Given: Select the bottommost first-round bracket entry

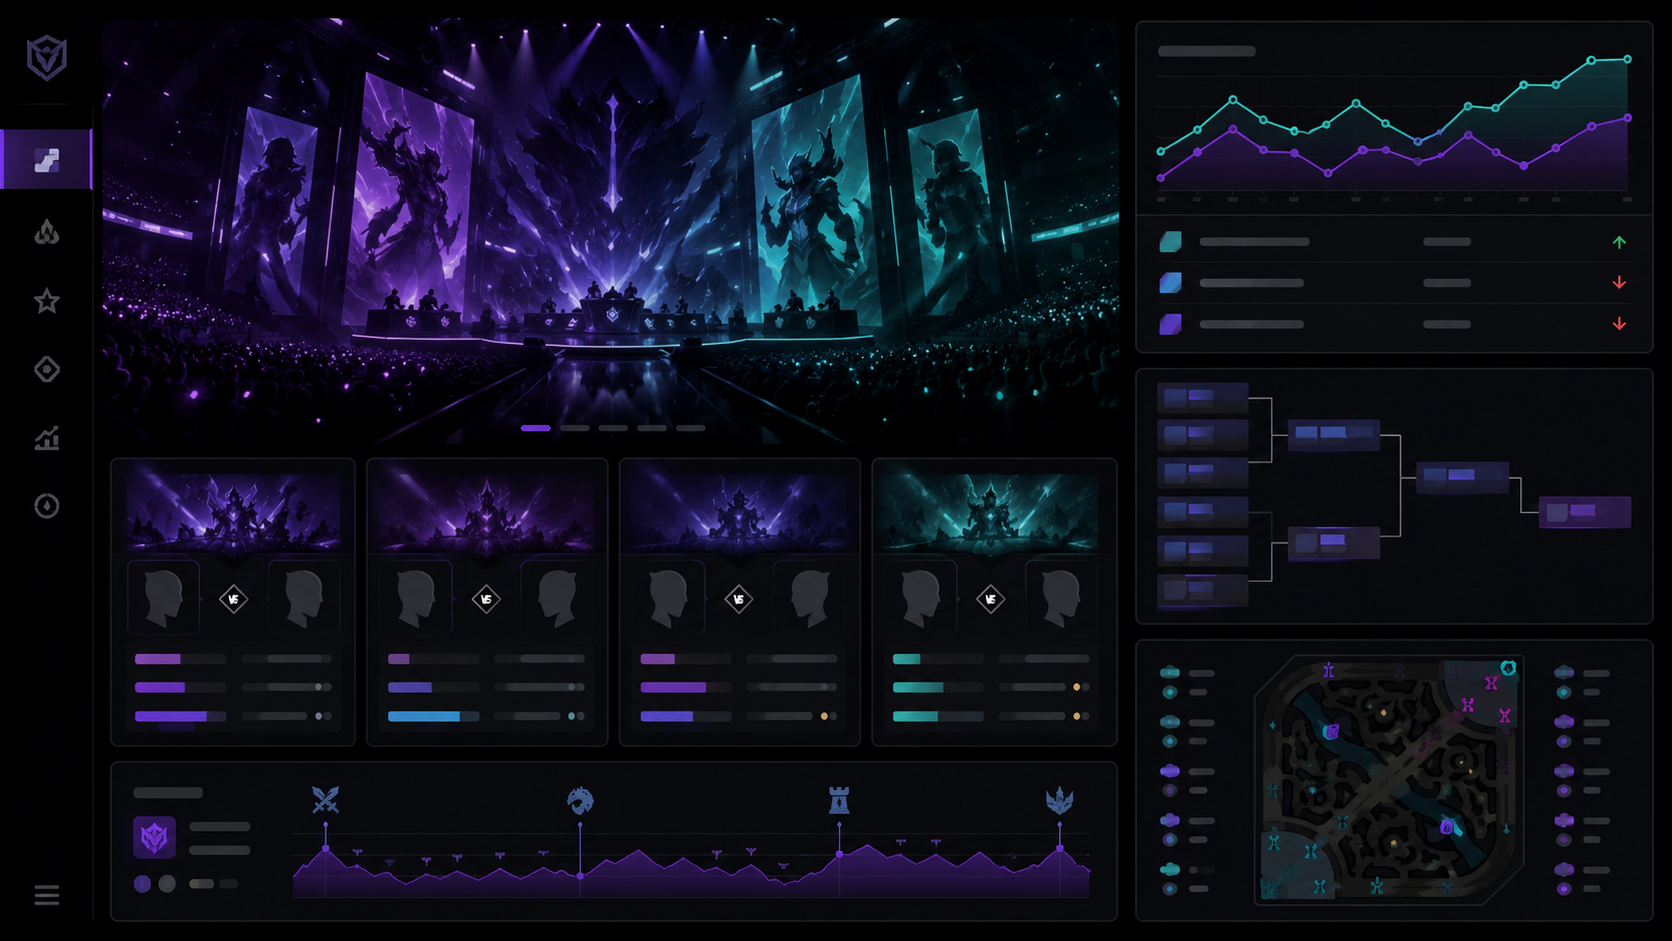Looking at the screenshot, I should (x=1202, y=590).
